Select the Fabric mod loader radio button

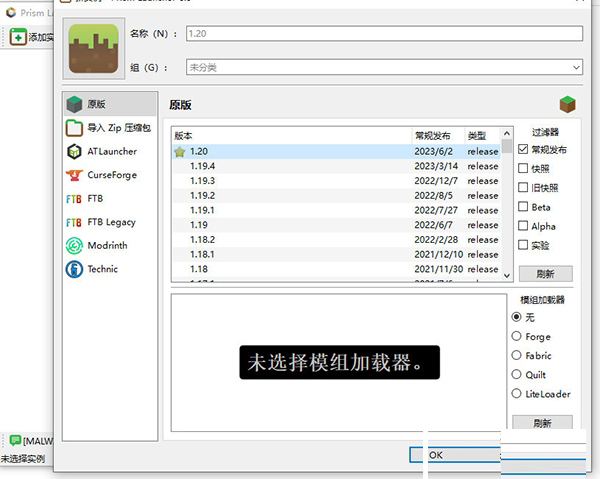pos(517,355)
